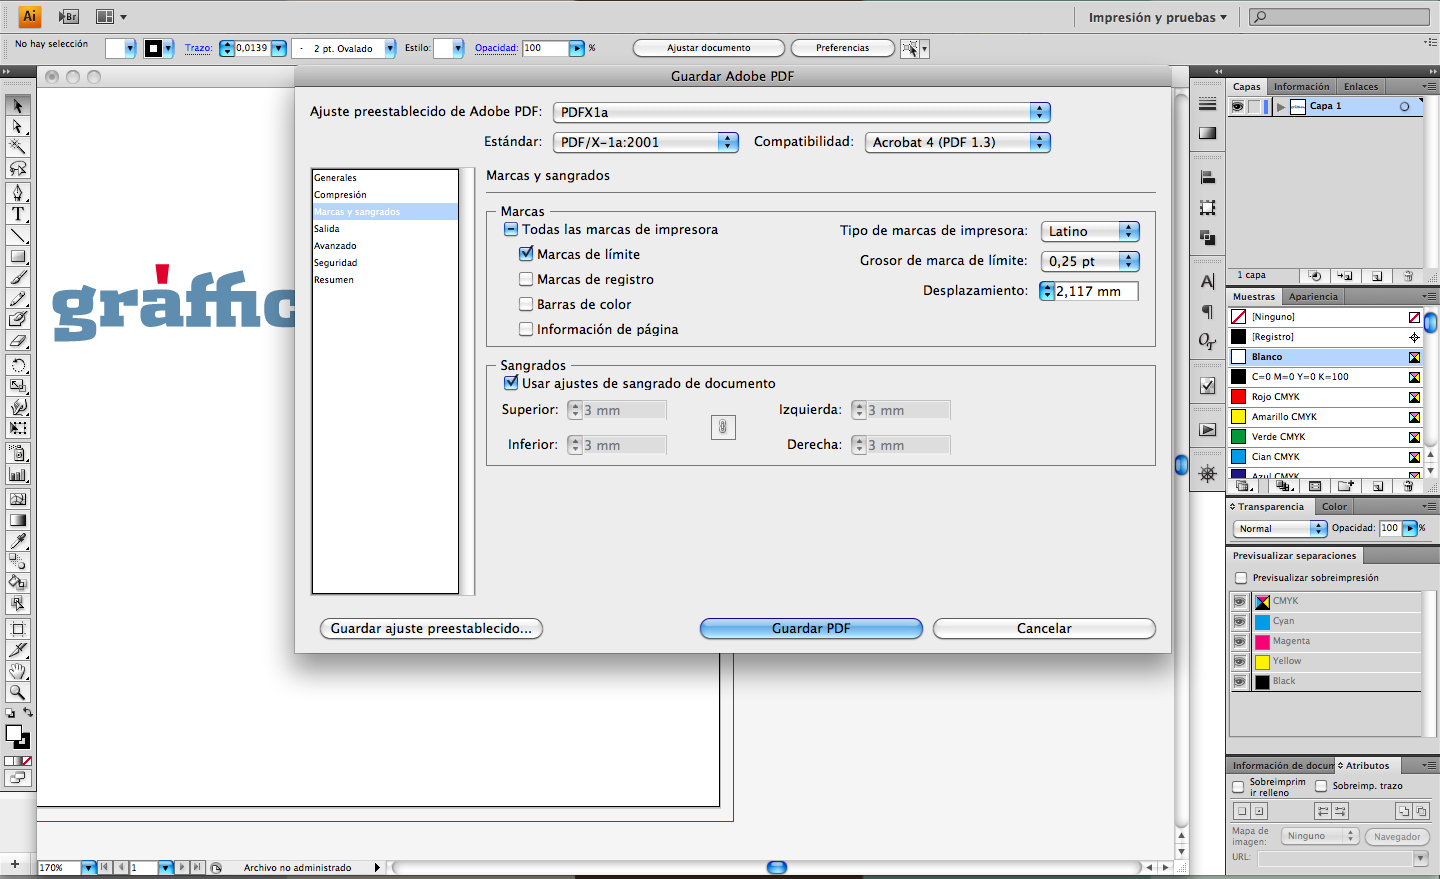Select the Gradient tool
The image size is (1440, 879).
click(18, 520)
